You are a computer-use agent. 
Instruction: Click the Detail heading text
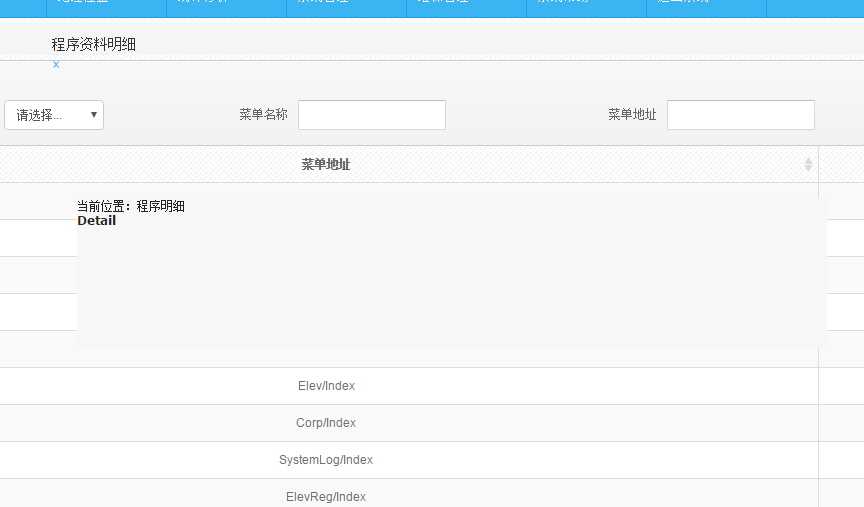click(x=96, y=220)
